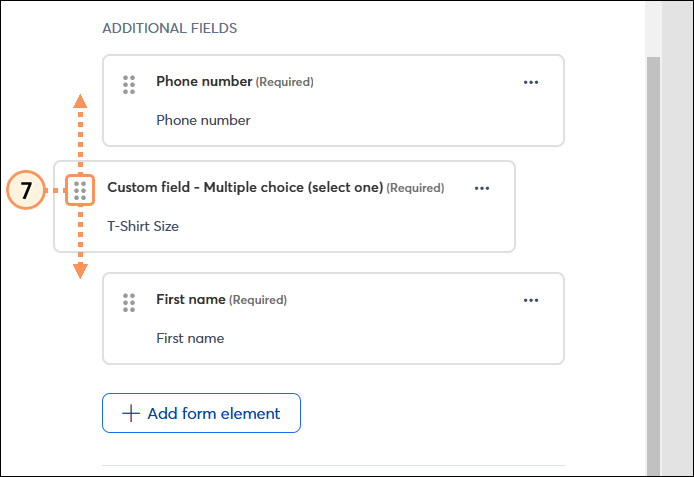Select the Custom field - Multiple choice title

[245, 188]
